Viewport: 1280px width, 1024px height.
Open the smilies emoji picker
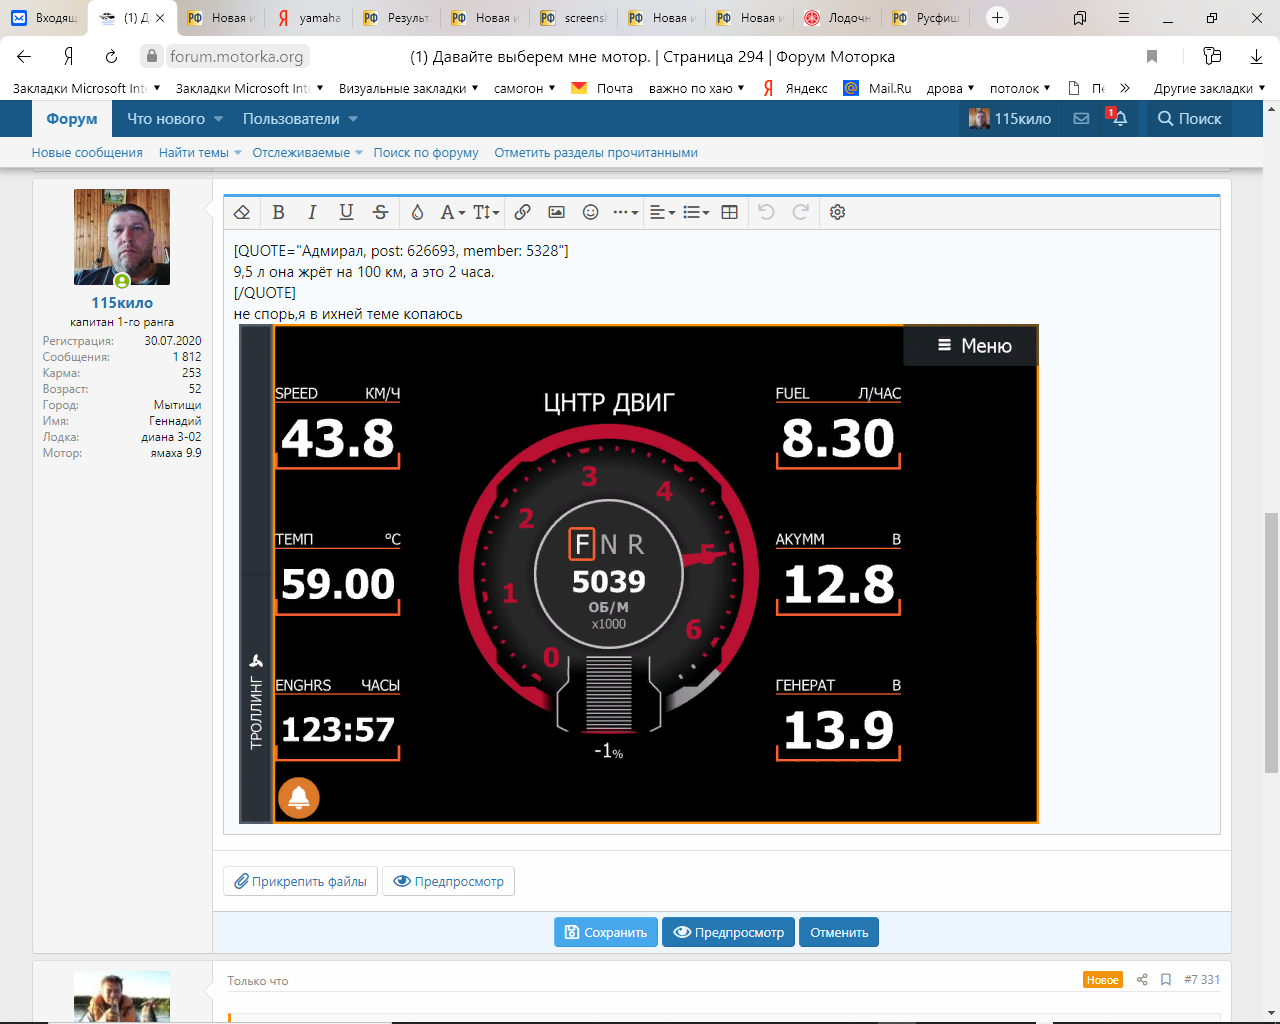(590, 212)
